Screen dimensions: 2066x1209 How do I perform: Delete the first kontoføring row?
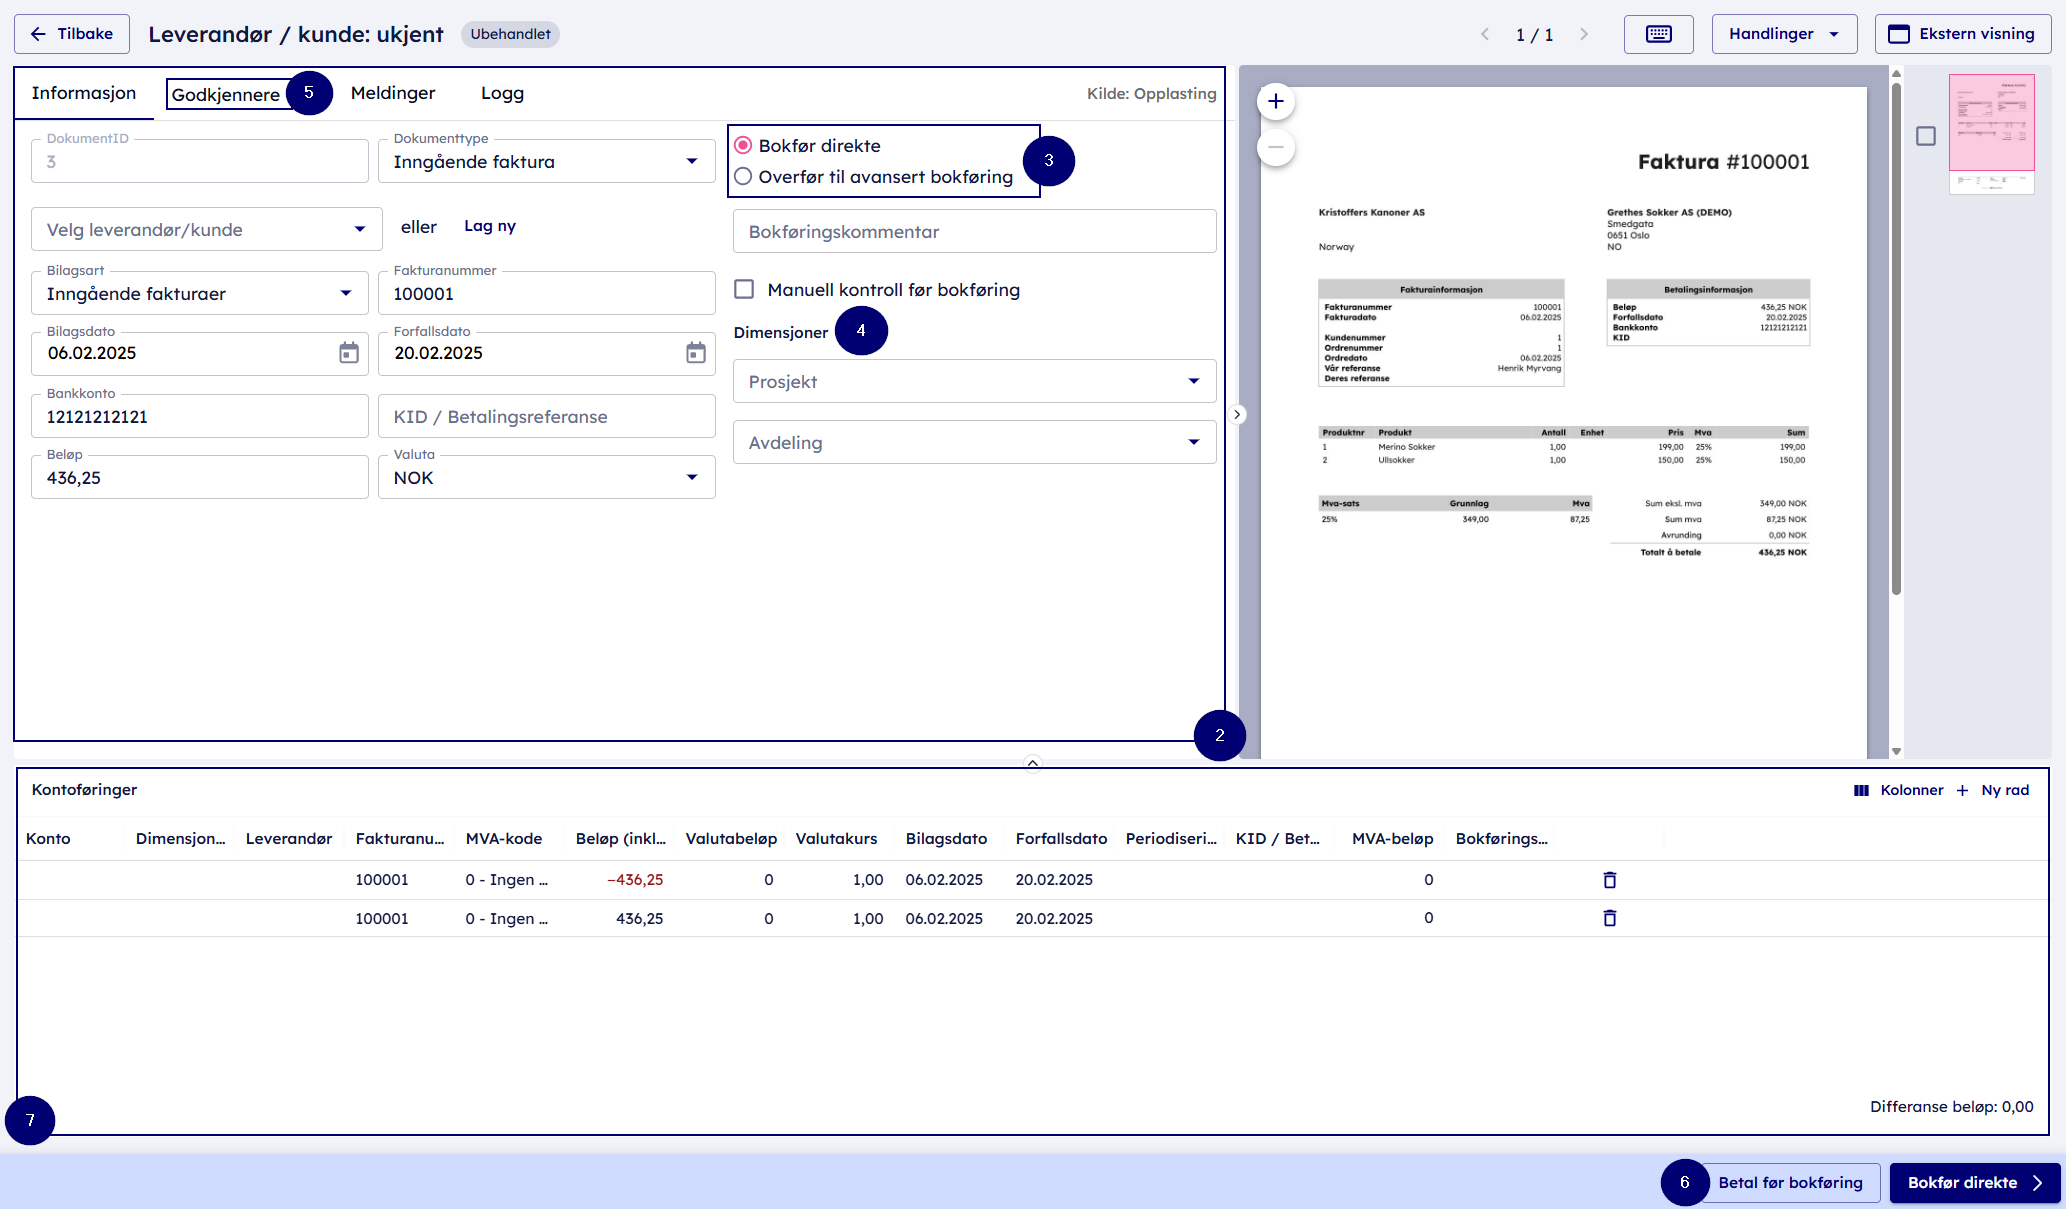click(x=1609, y=880)
